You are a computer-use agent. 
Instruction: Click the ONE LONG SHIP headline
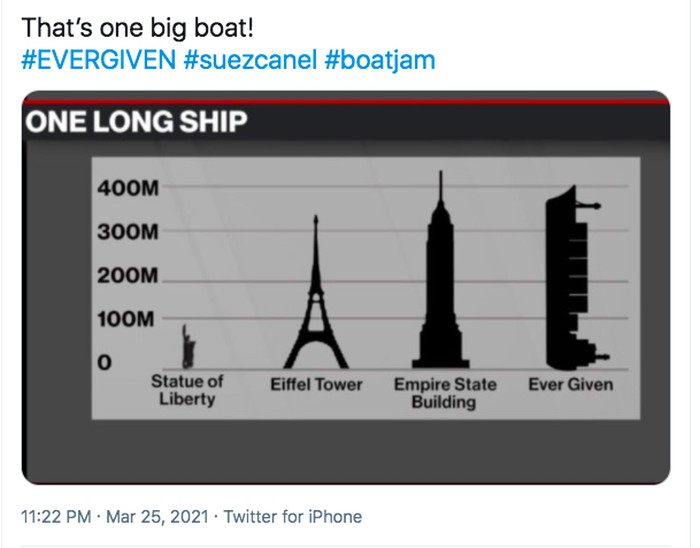tap(135, 123)
